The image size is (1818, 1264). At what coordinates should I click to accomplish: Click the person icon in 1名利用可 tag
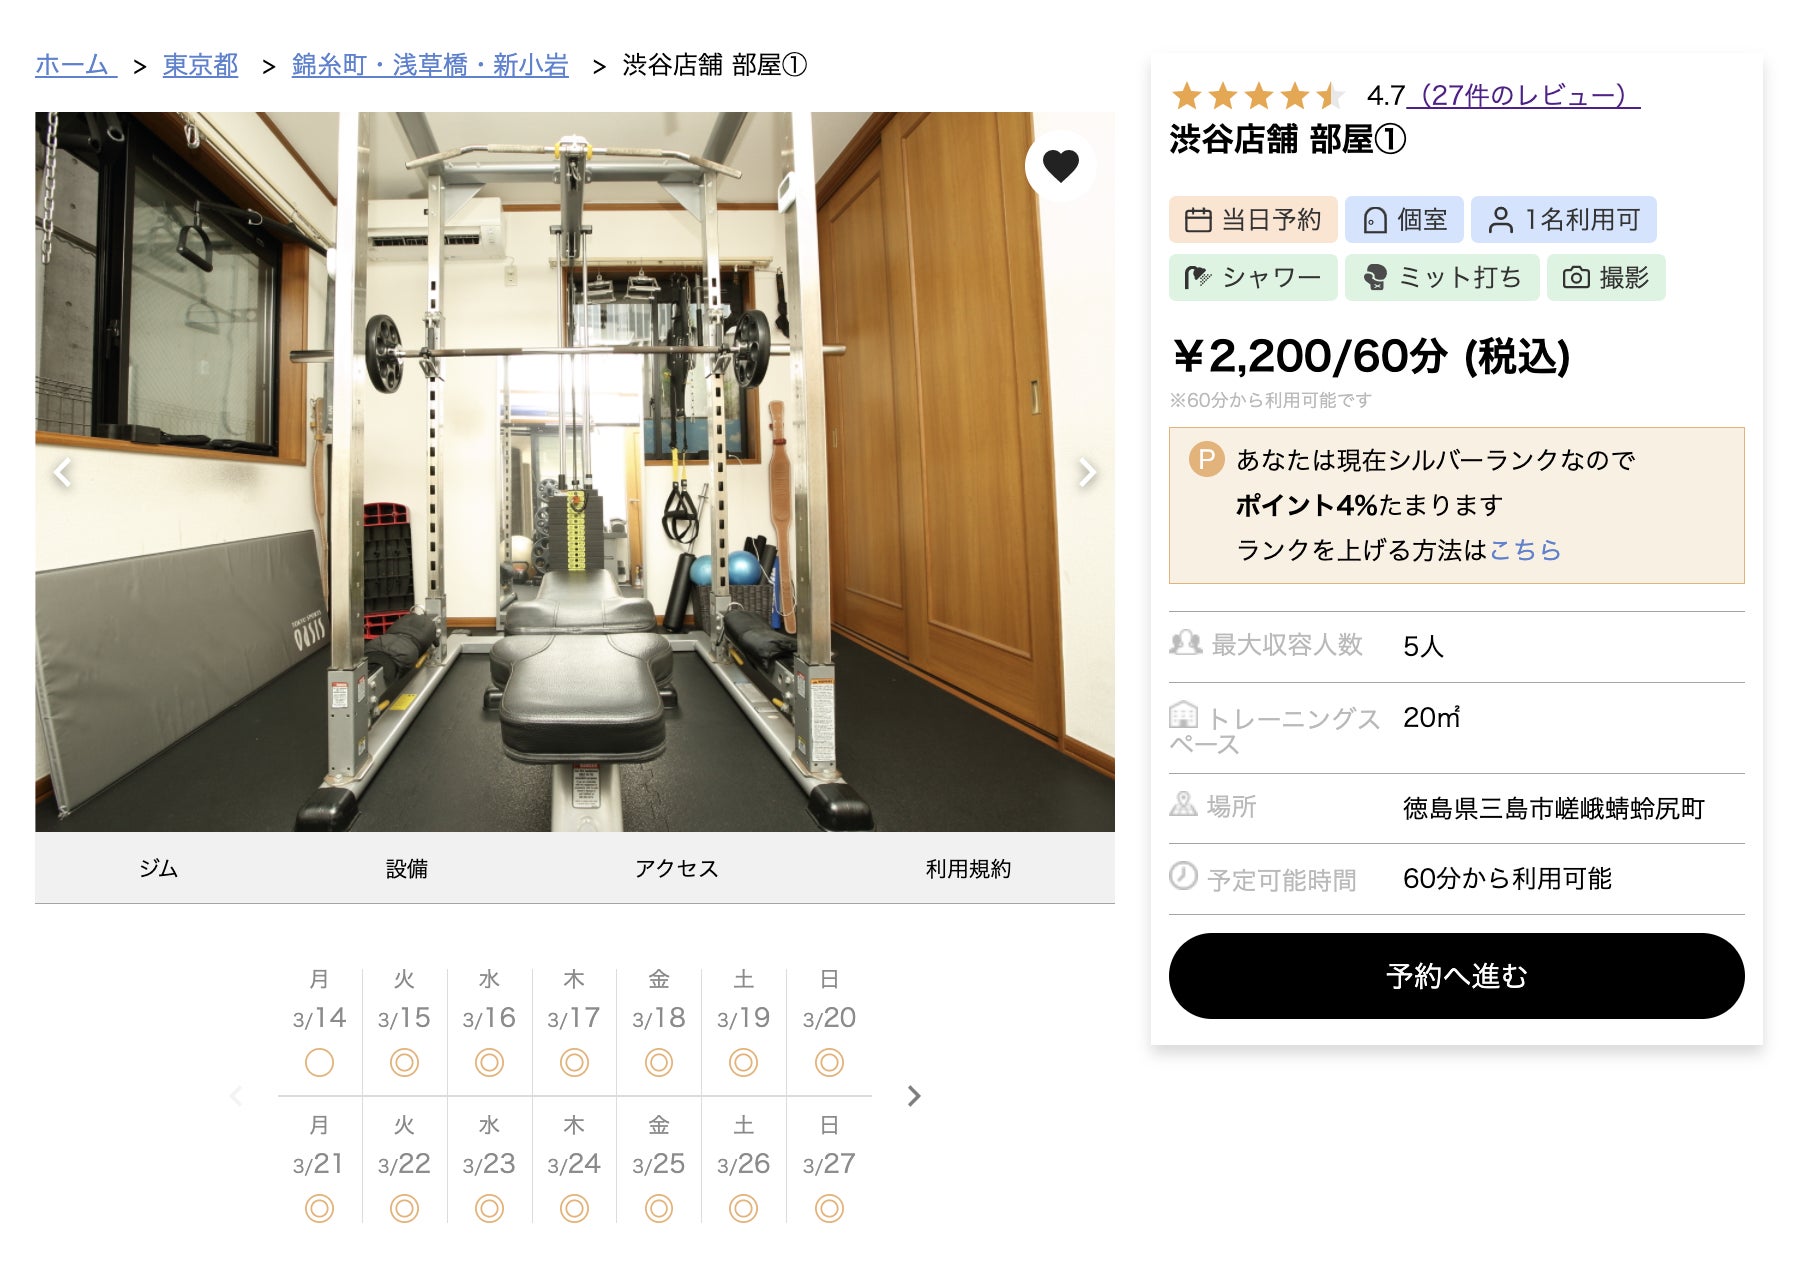pos(1500,220)
